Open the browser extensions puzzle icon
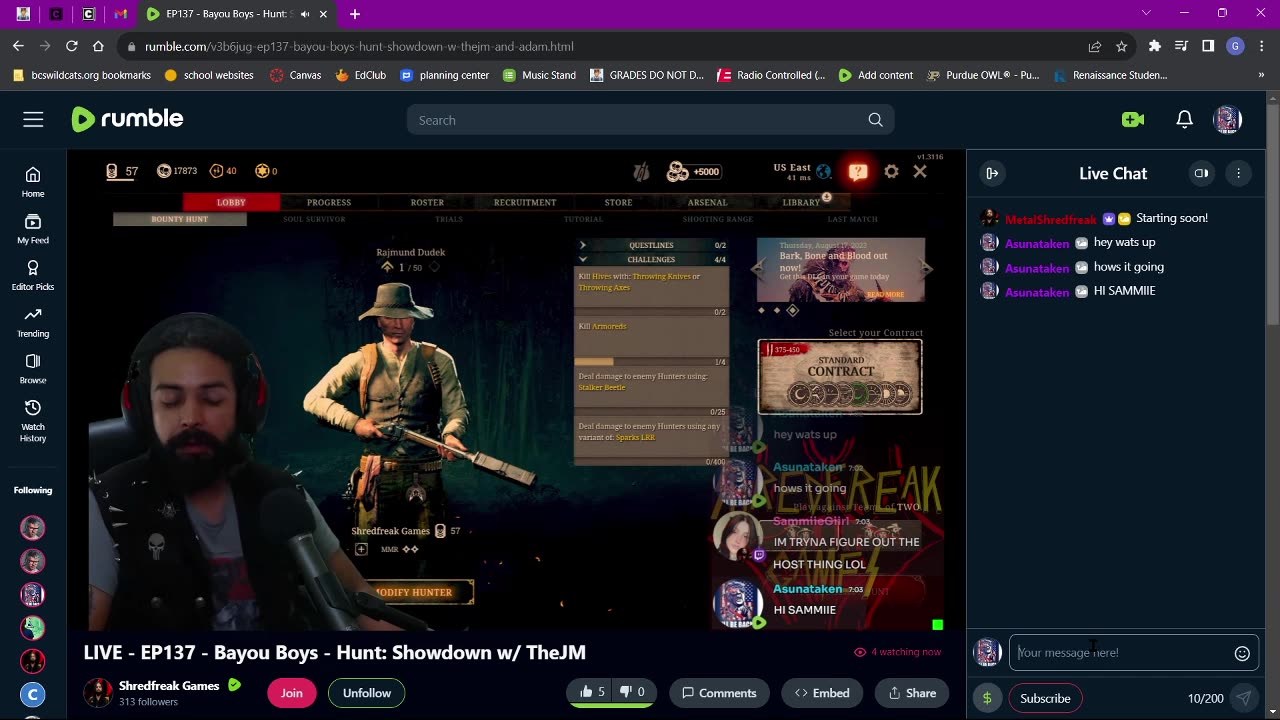1280x720 pixels. pos(1155,46)
